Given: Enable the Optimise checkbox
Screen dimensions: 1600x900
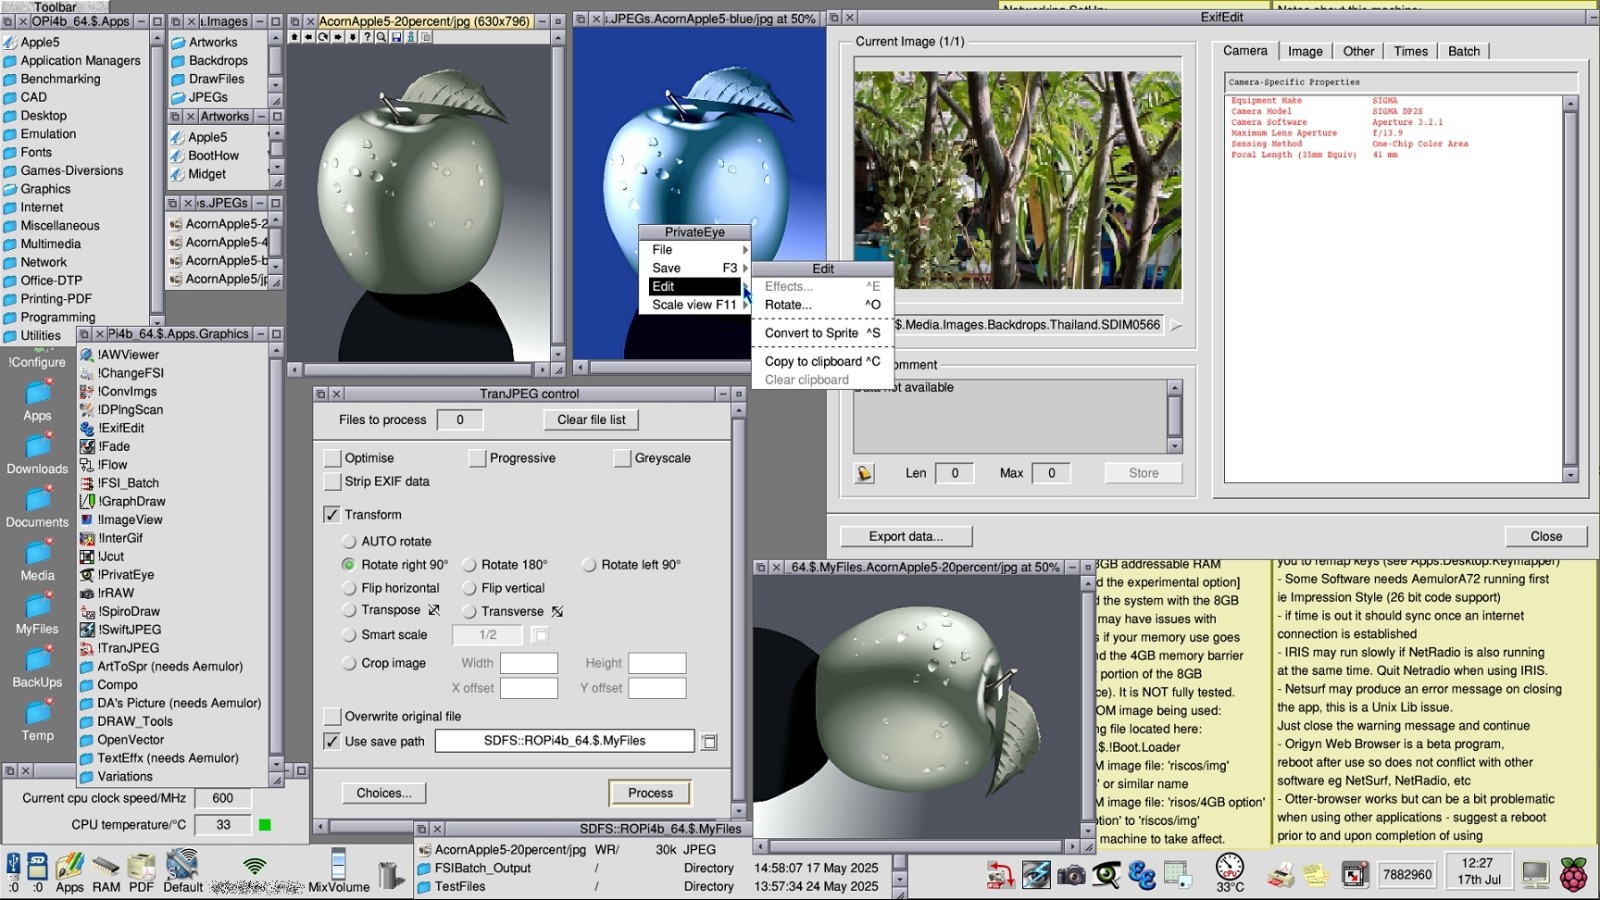Looking at the screenshot, I should point(333,458).
